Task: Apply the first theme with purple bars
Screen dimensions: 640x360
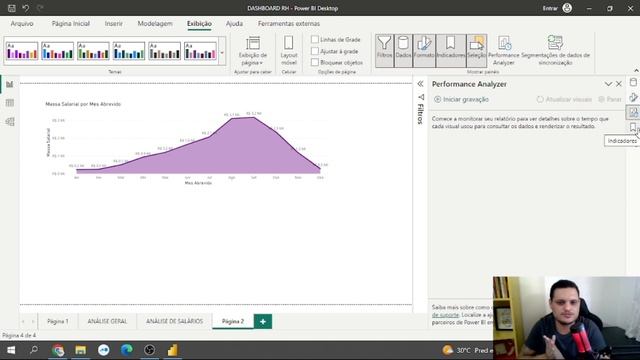Action: (22, 51)
